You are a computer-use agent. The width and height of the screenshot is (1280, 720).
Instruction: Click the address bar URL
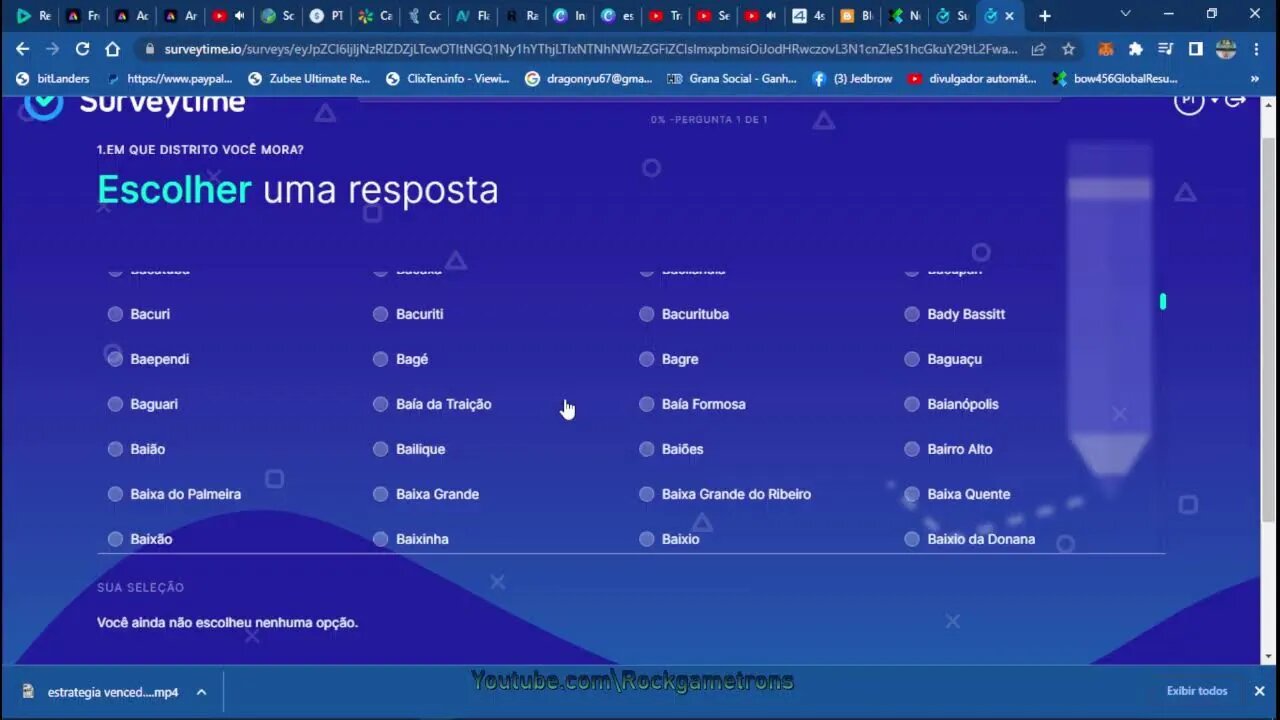click(x=590, y=49)
